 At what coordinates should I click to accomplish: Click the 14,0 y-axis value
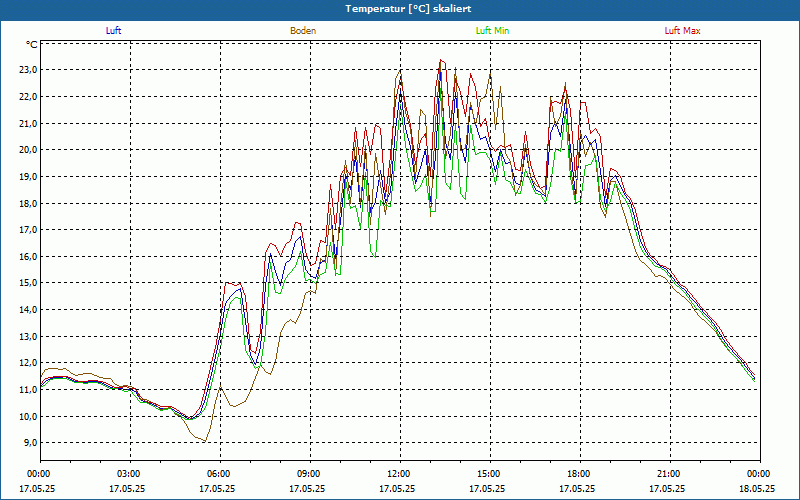point(28,310)
